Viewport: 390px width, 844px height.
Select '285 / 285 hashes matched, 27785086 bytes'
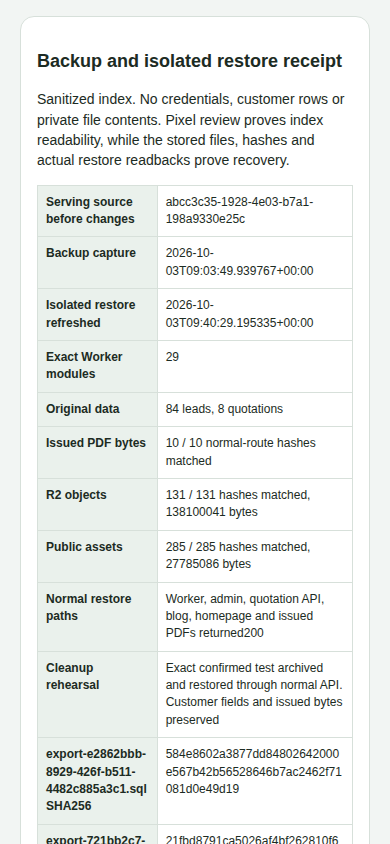(x=238, y=555)
